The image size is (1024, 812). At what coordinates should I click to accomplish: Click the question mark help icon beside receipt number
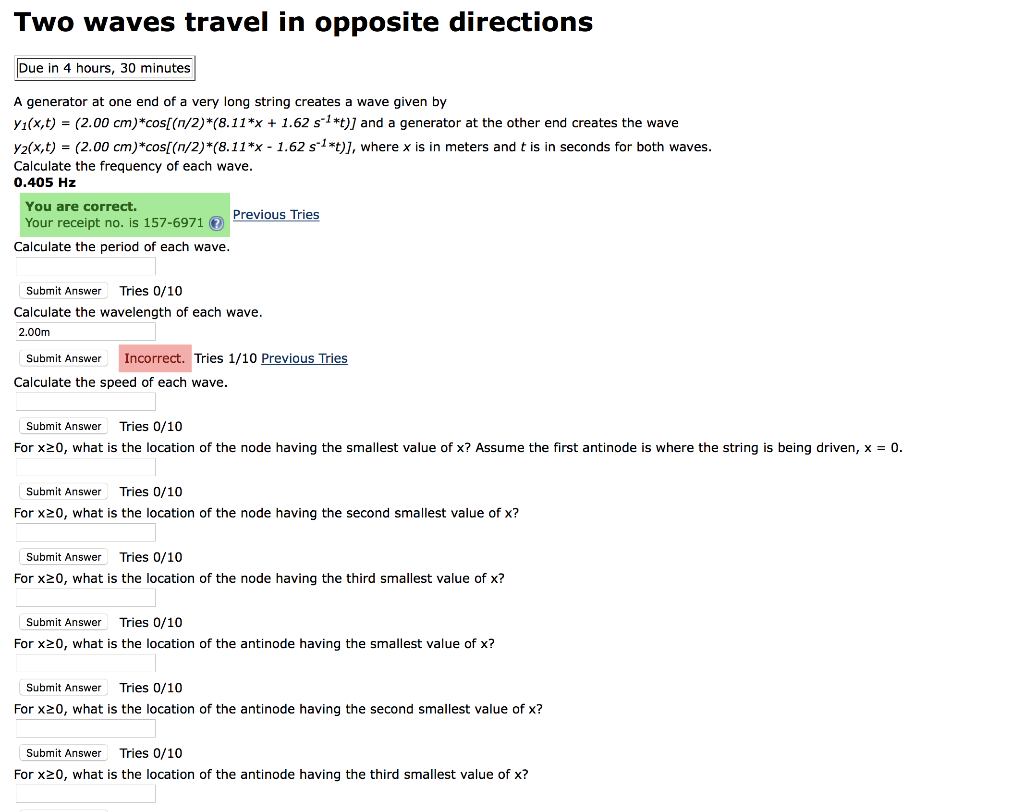[x=215, y=224]
